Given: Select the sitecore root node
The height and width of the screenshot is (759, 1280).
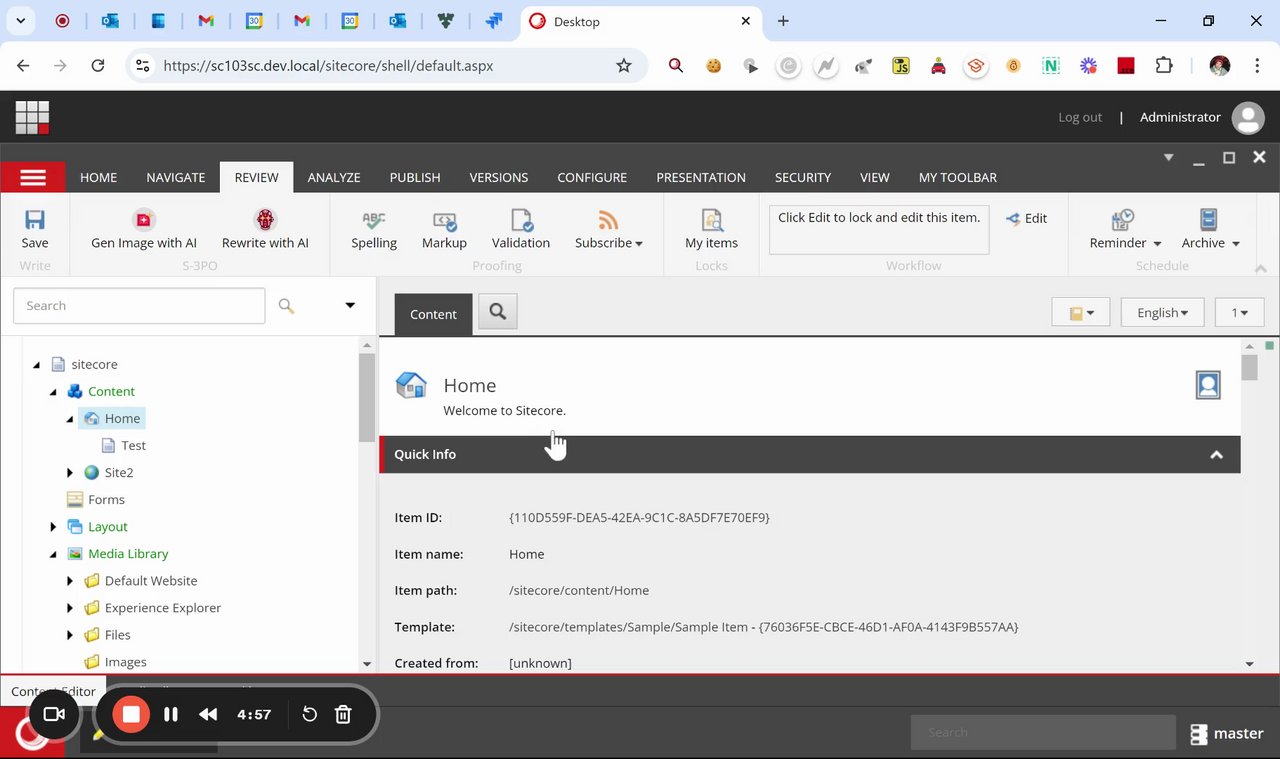Looking at the screenshot, I should [x=94, y=364].
